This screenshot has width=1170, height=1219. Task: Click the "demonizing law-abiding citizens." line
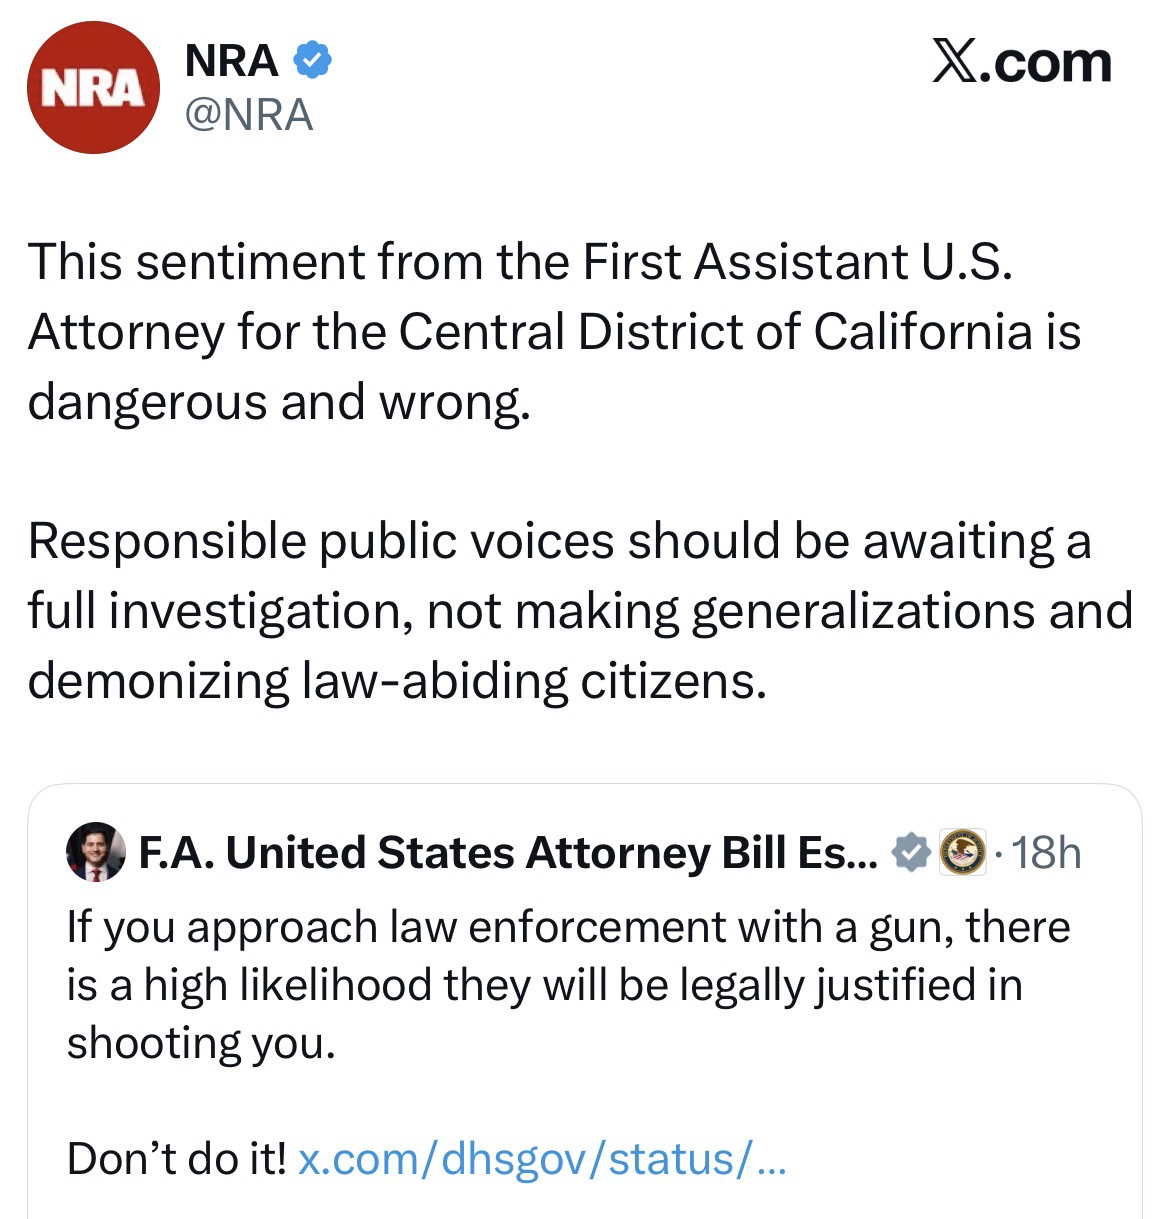point(397,681)
